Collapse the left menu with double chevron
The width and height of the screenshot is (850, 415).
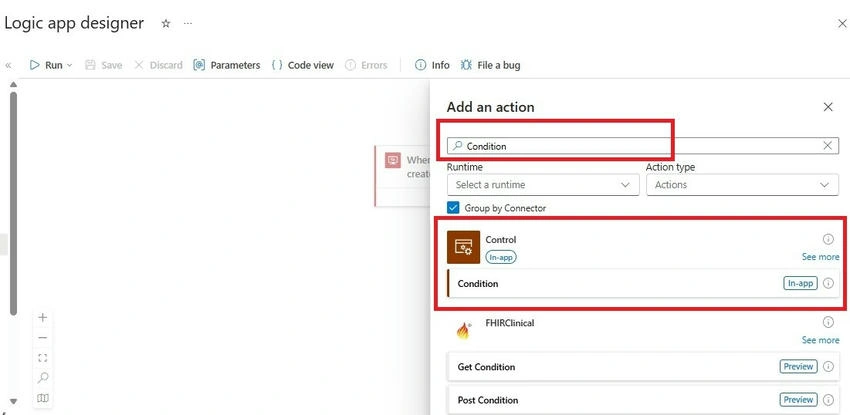(8, 66)
